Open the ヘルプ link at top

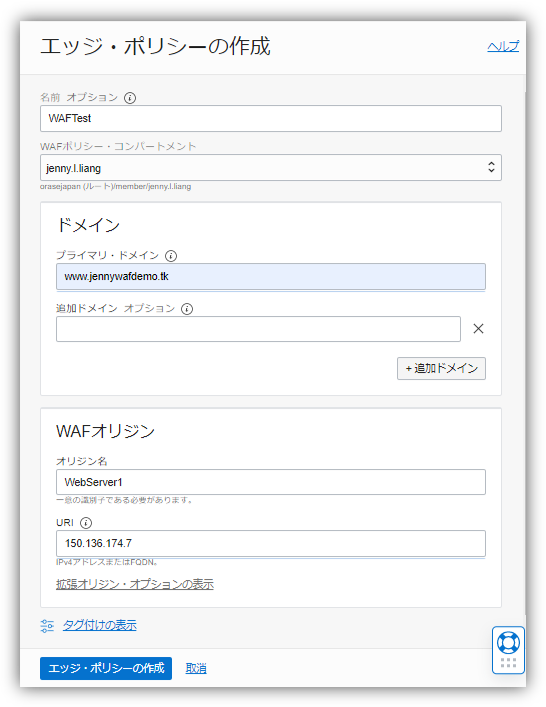[x=503, y=46]
